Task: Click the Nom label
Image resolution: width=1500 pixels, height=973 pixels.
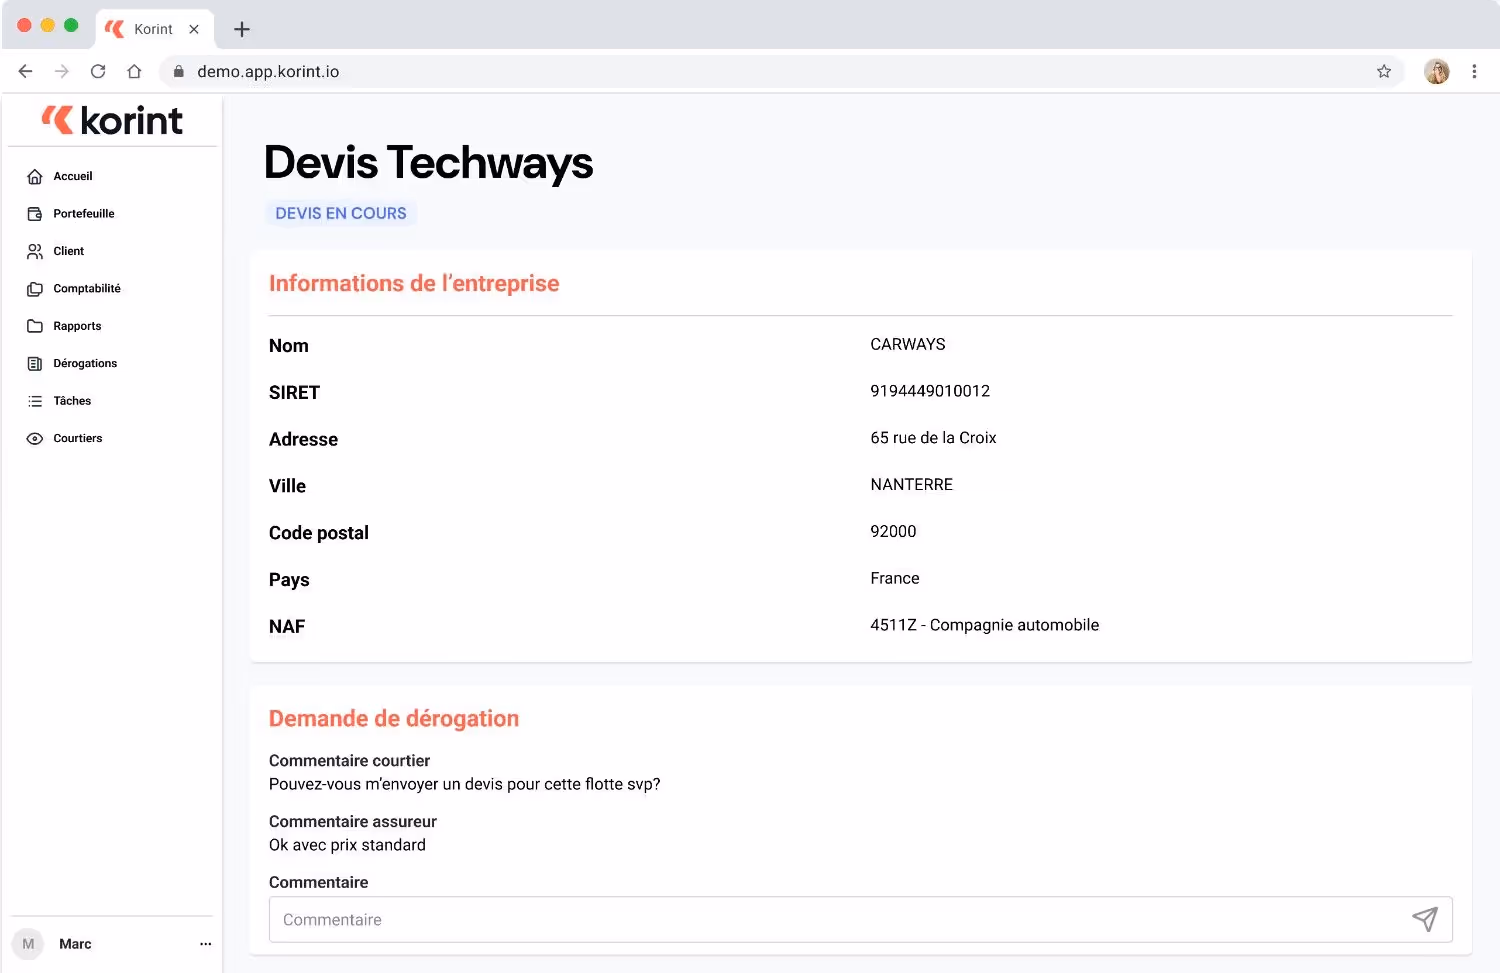Action: 289,346
